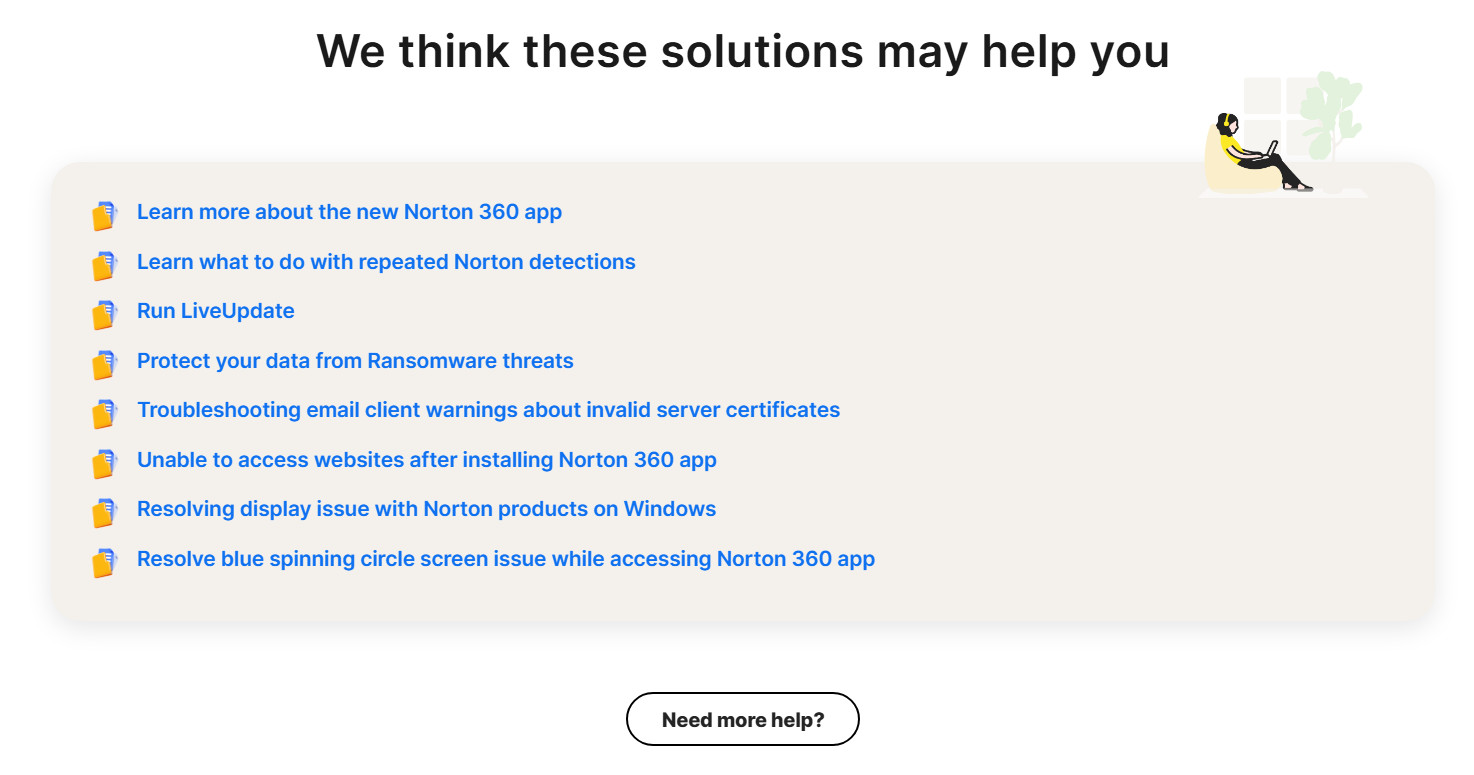Open Learn more about the new Norton 360 app

[349, 212]
